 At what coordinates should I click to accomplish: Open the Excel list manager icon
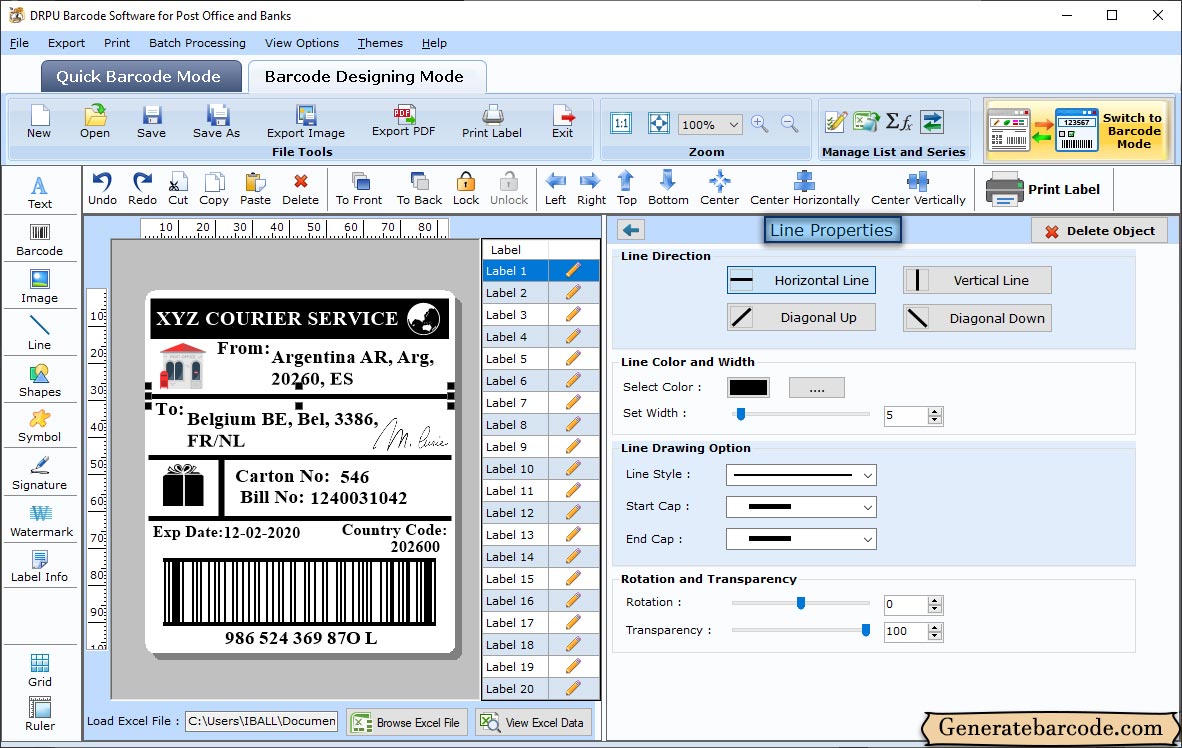(866, 121)
